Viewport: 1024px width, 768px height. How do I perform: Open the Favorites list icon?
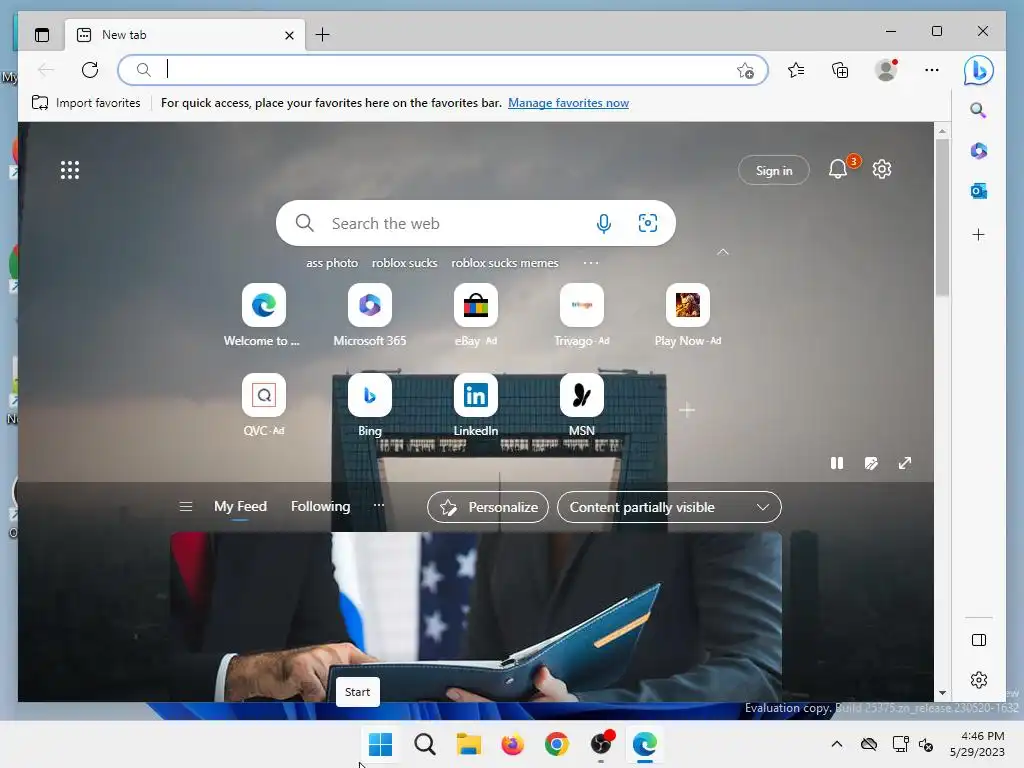point(796,70)
